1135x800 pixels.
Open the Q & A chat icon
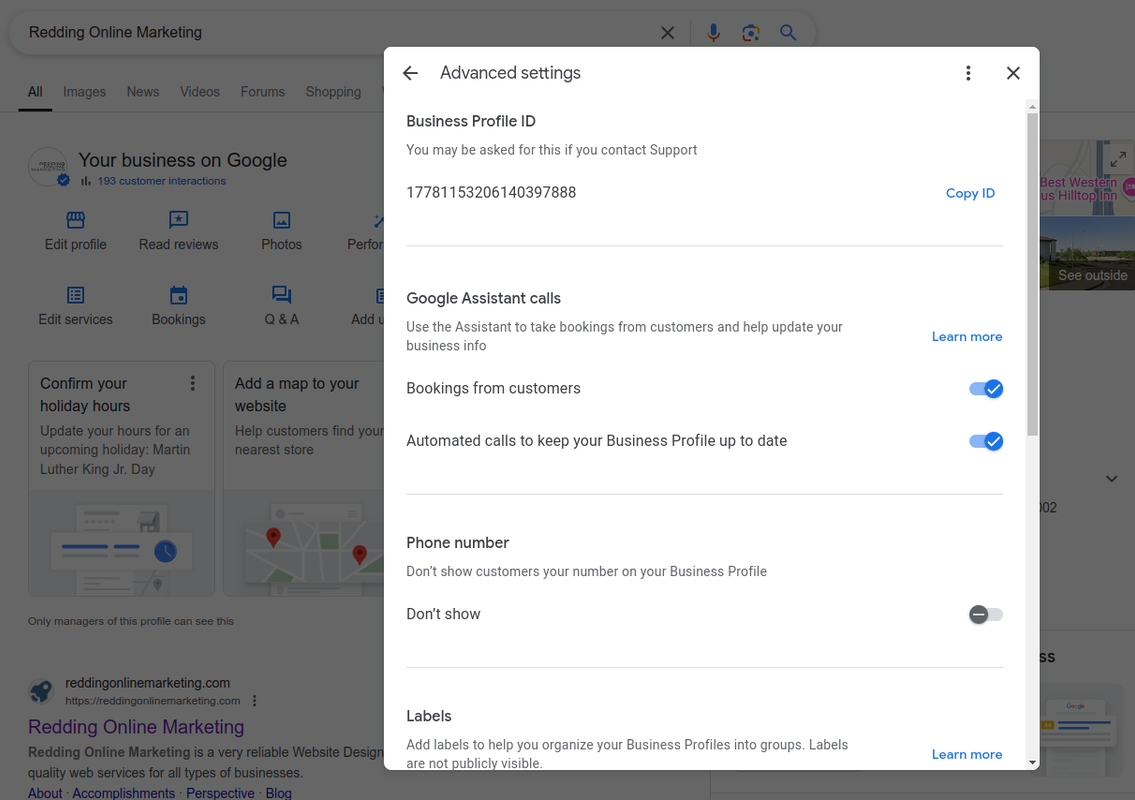point(282,295)
